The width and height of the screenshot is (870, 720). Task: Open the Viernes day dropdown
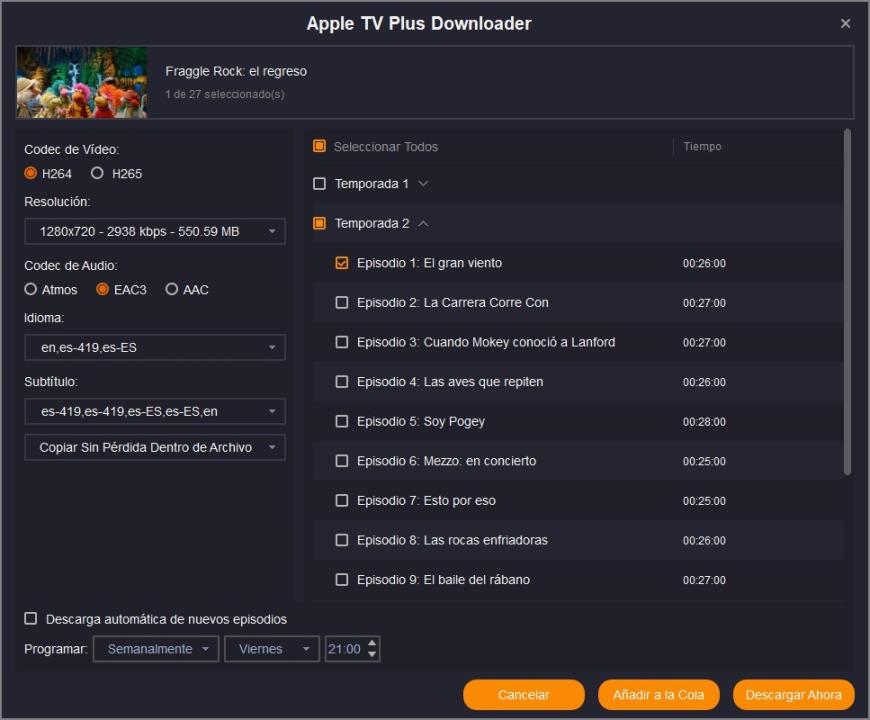(x=272, y=649)
